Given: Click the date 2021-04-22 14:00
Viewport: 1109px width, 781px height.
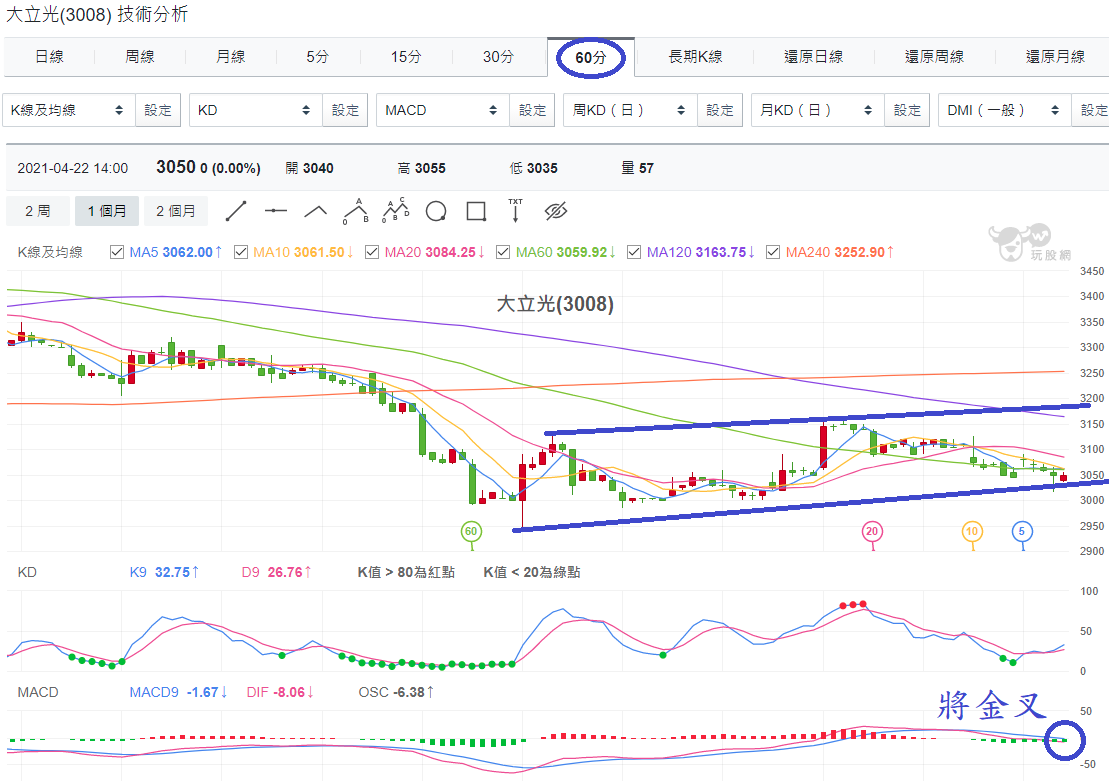Looking at the screenshot, I should click(x=73, y=168).
